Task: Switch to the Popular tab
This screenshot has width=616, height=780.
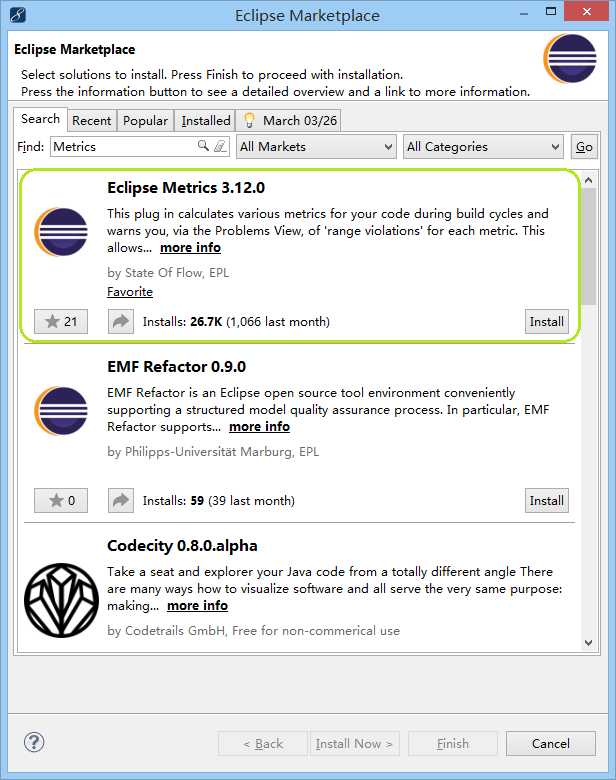Action: click(145, 120)
